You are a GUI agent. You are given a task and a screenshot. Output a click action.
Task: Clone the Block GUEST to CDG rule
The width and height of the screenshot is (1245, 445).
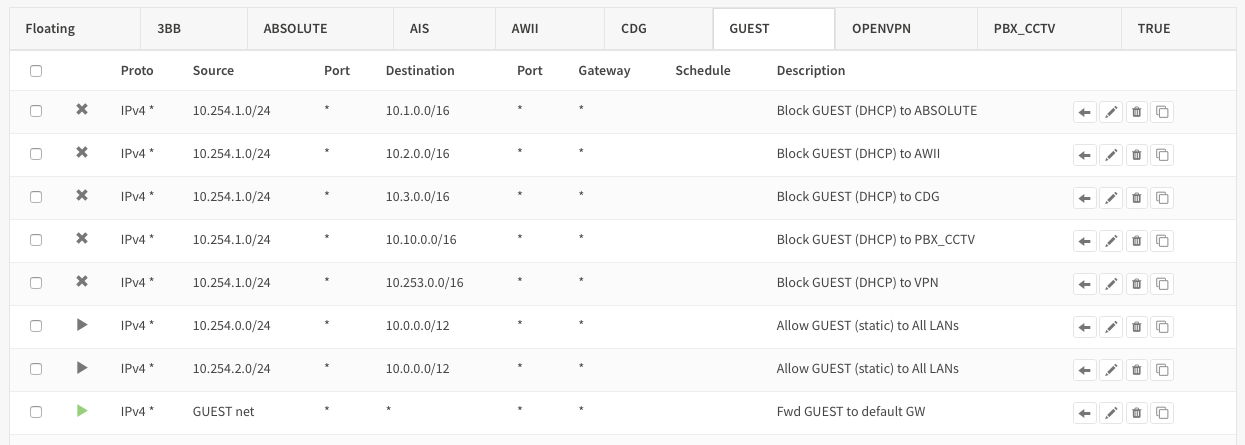[1162, 198]
